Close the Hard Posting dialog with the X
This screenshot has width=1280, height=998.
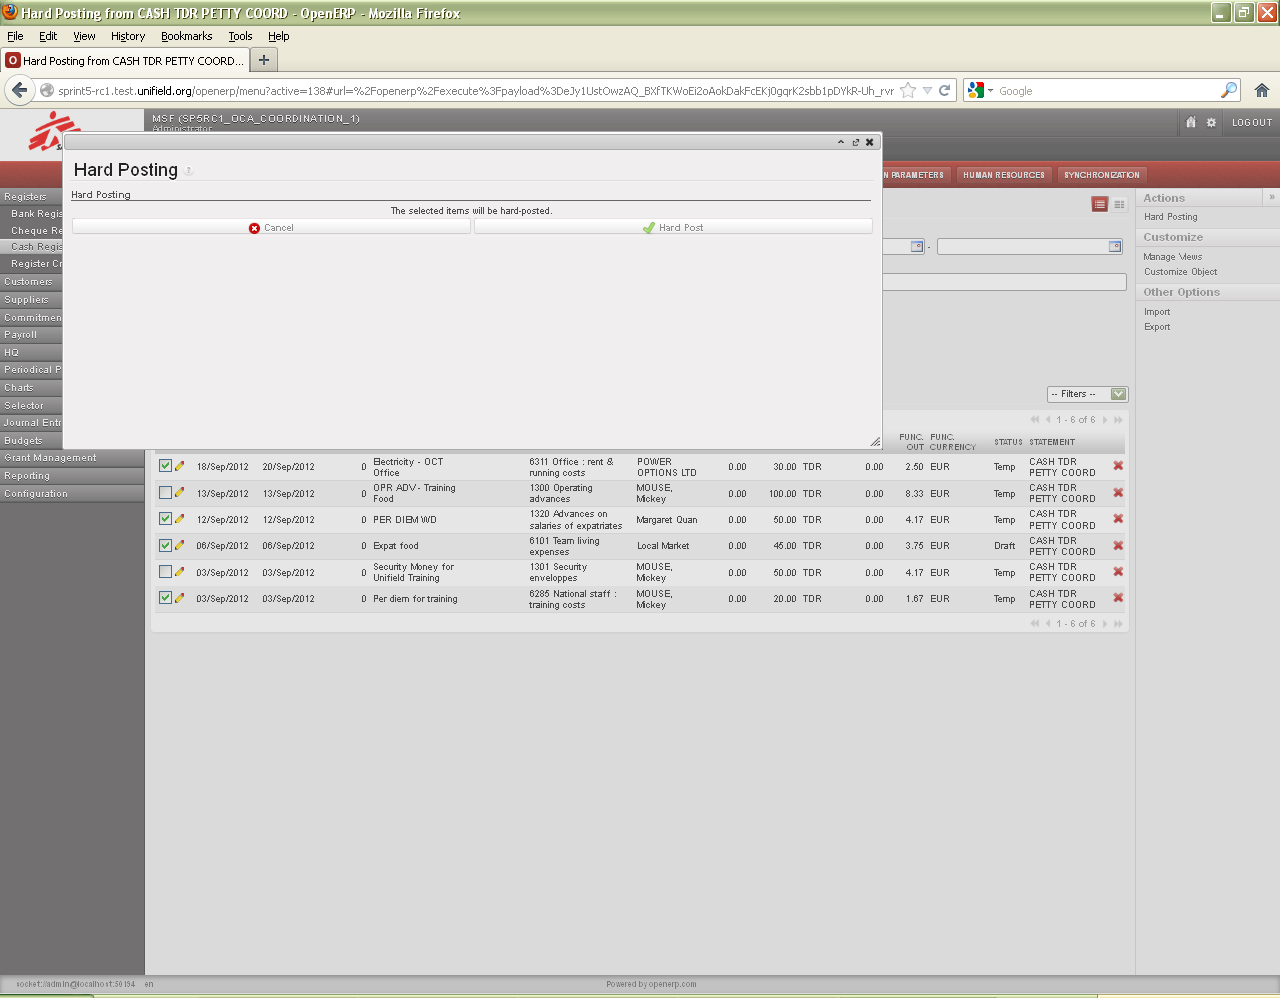869,142
